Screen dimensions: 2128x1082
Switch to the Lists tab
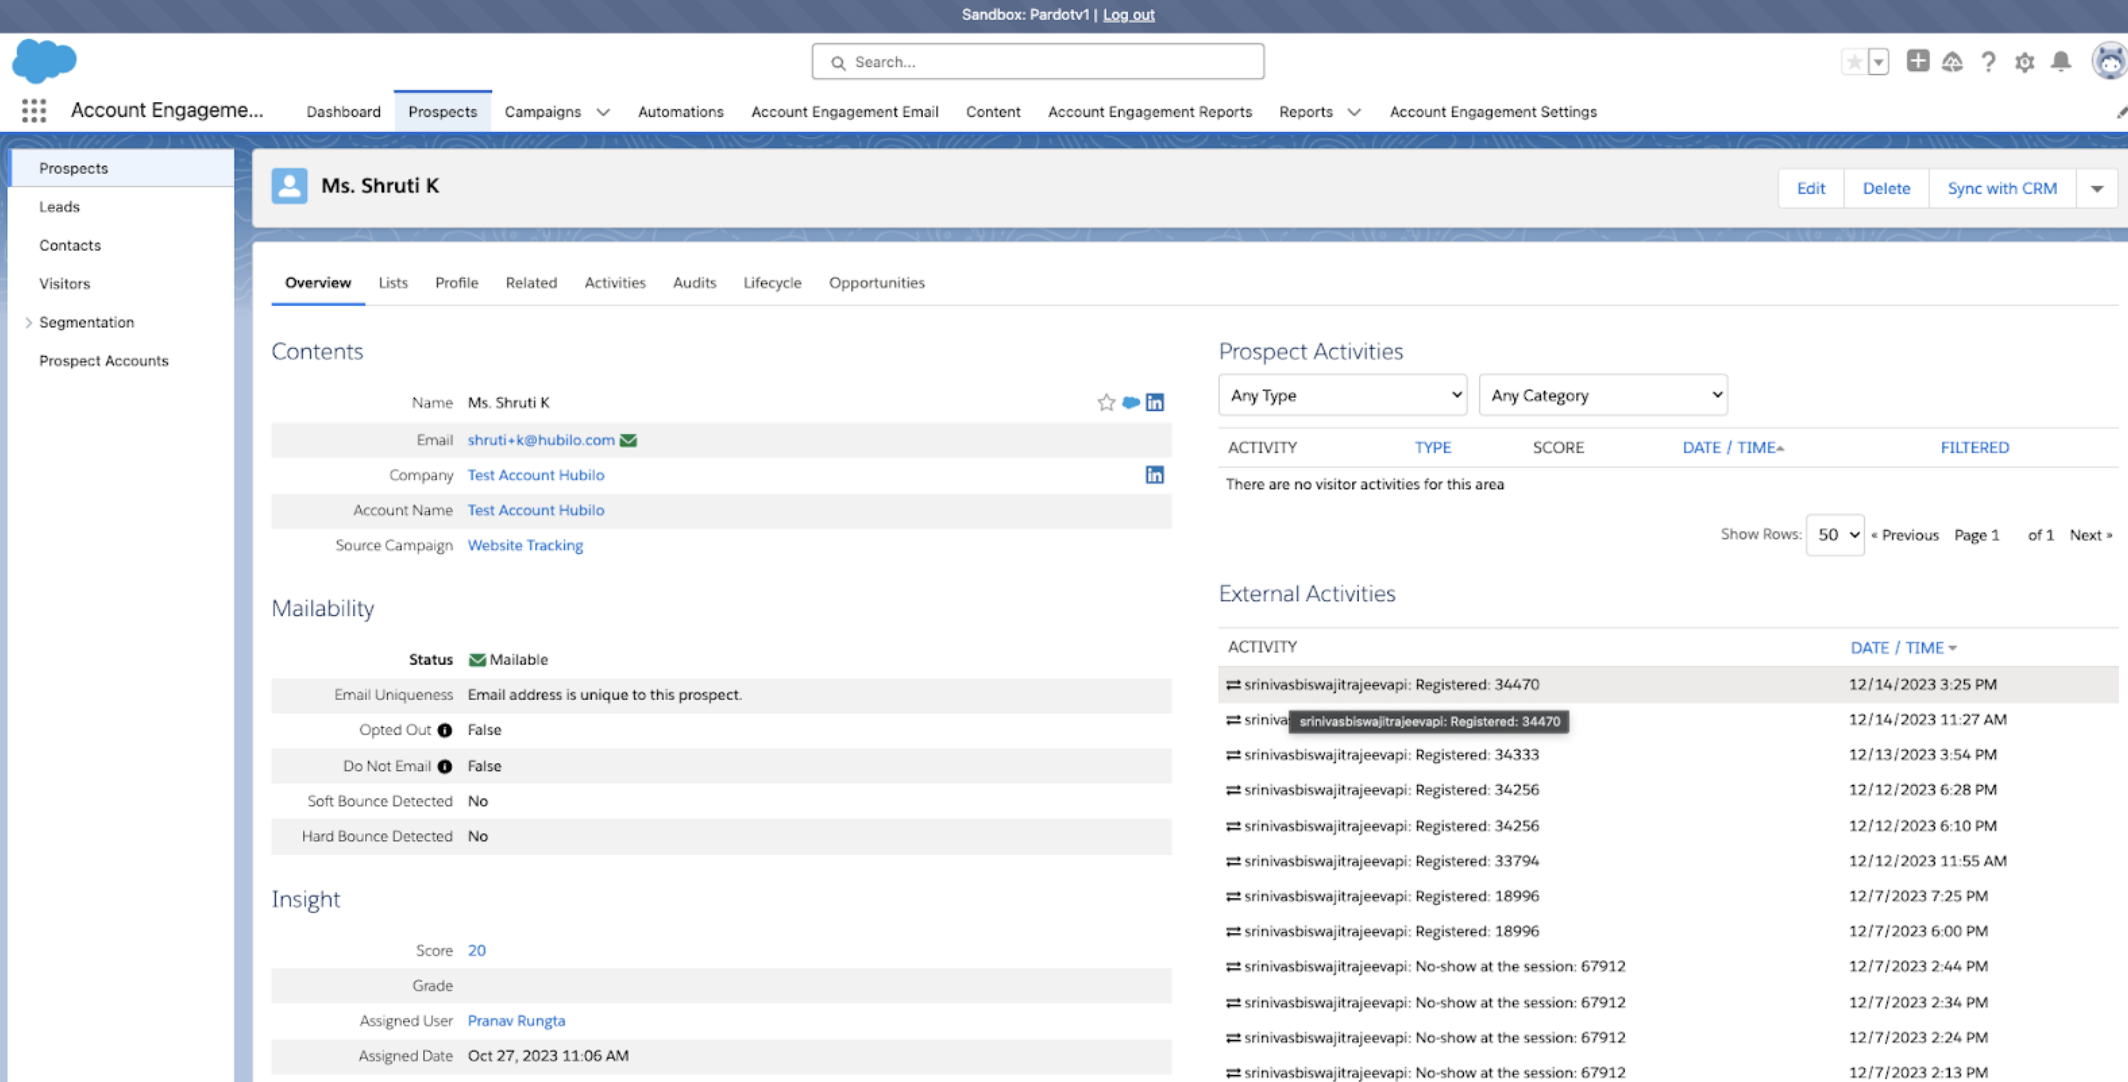click(393, 283)
